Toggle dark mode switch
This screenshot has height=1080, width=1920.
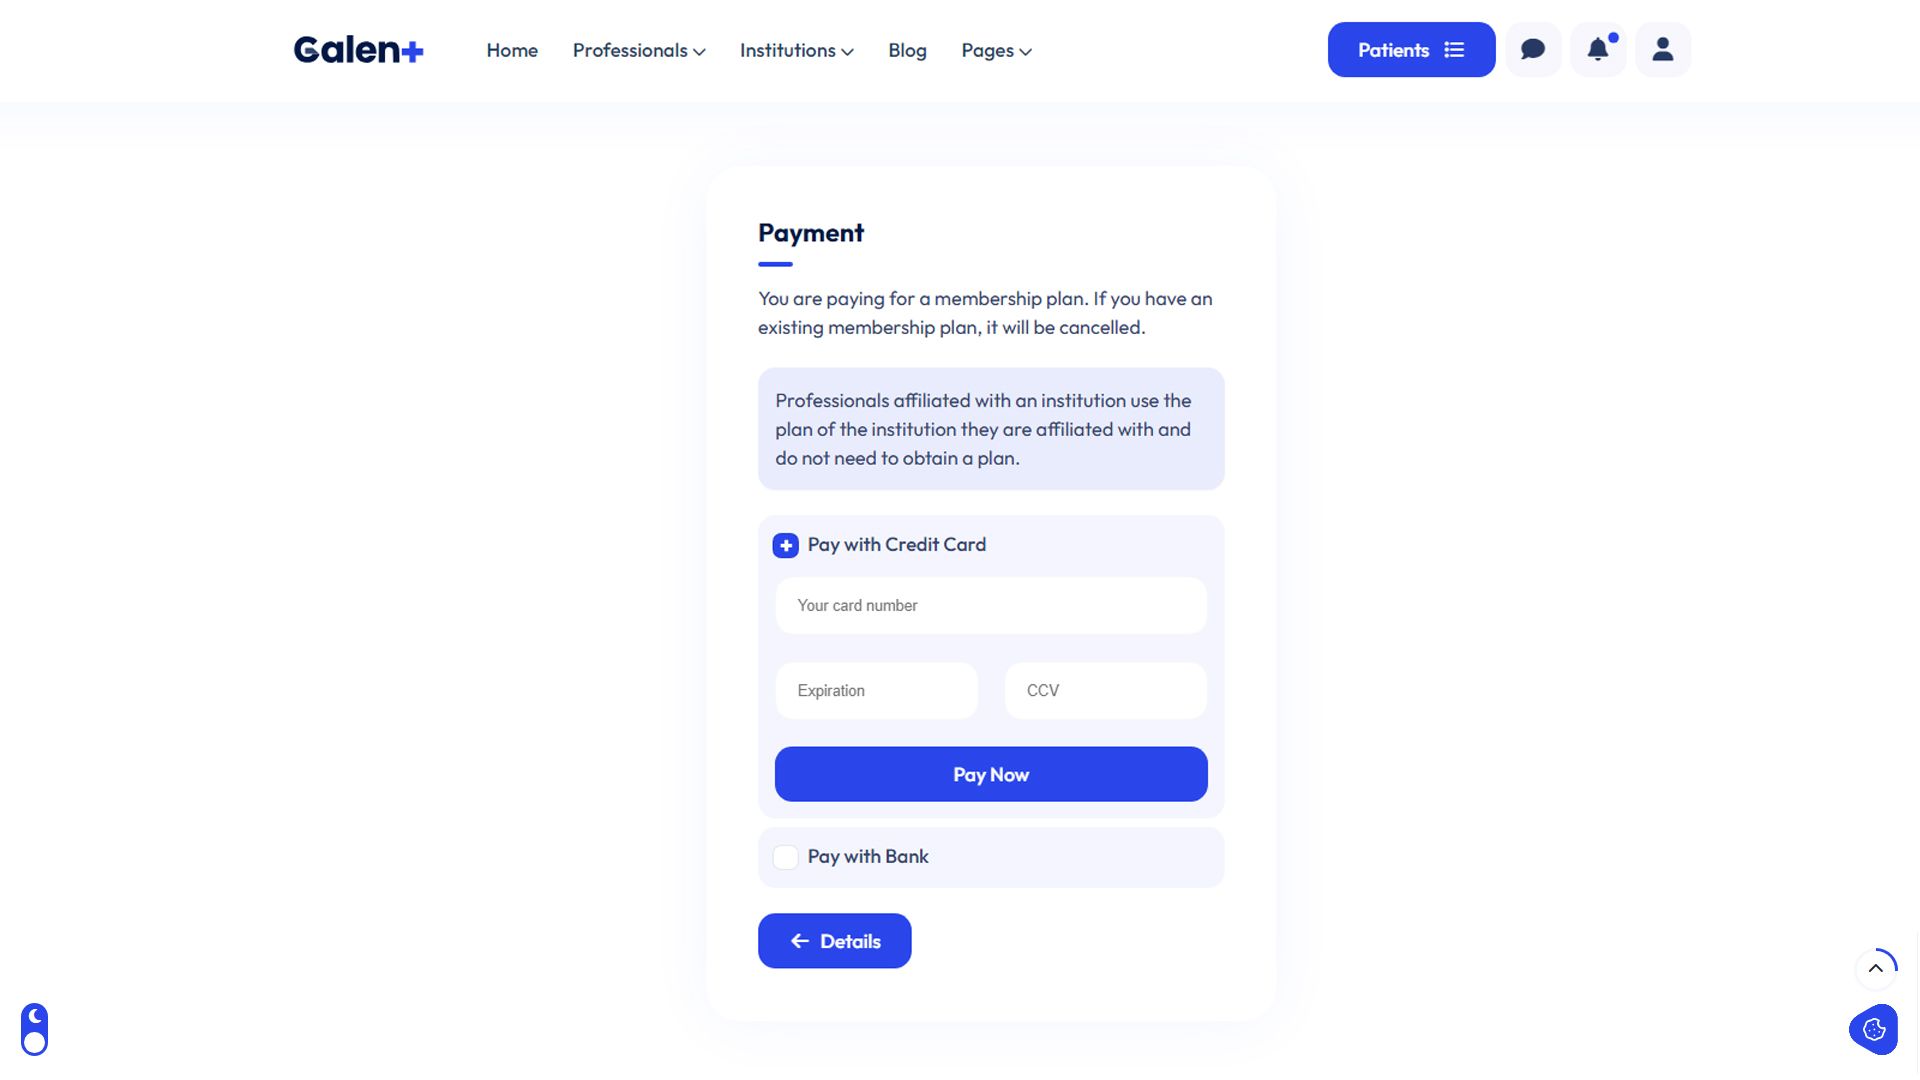point(35,1029)
